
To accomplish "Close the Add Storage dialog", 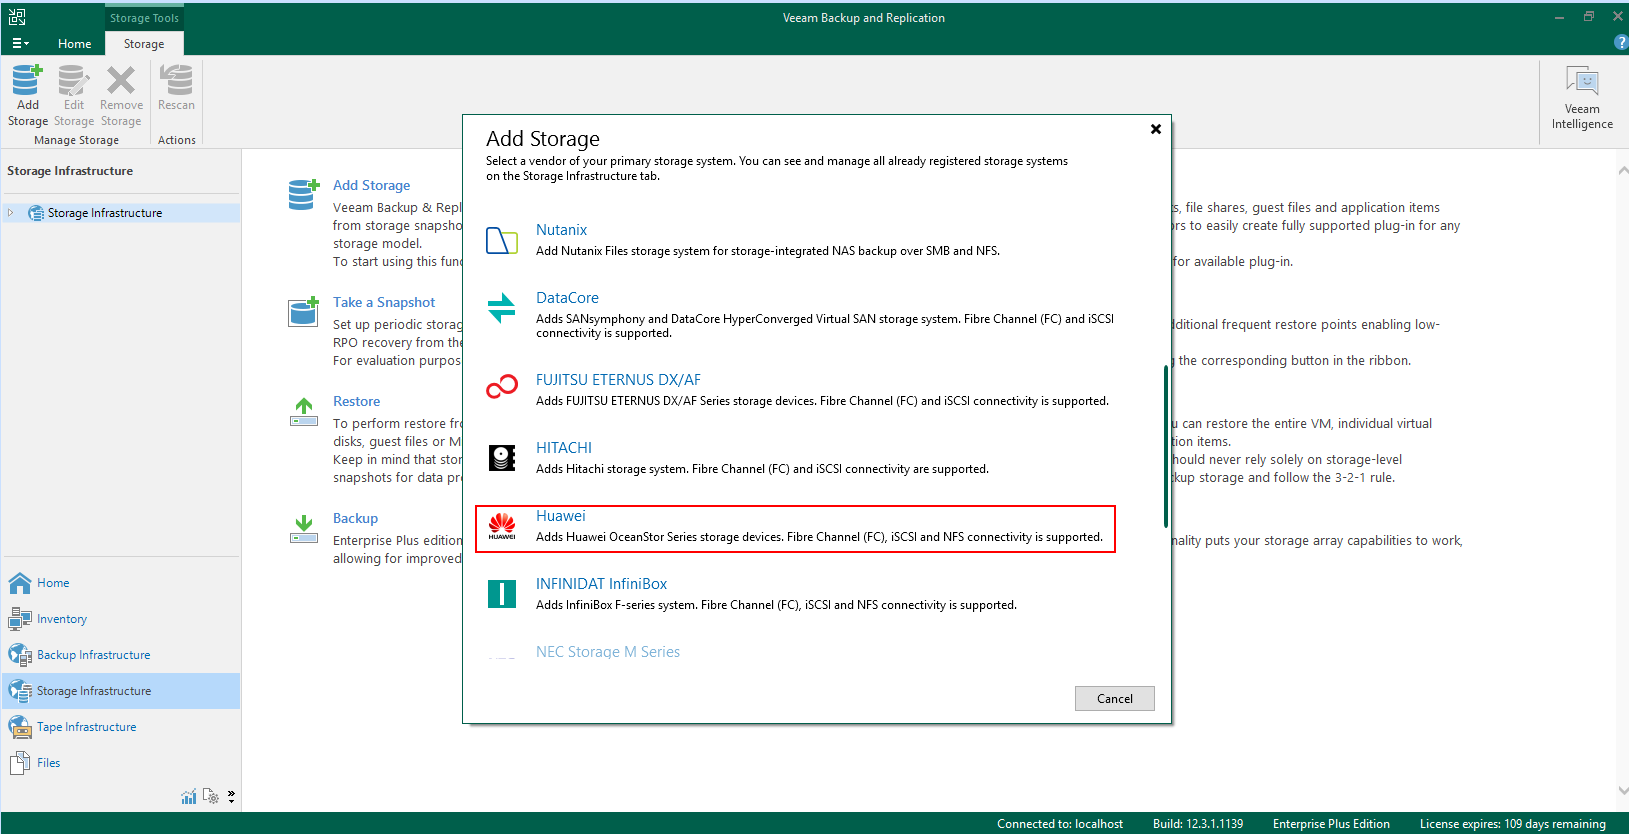I will click(x=1155, y=129).
